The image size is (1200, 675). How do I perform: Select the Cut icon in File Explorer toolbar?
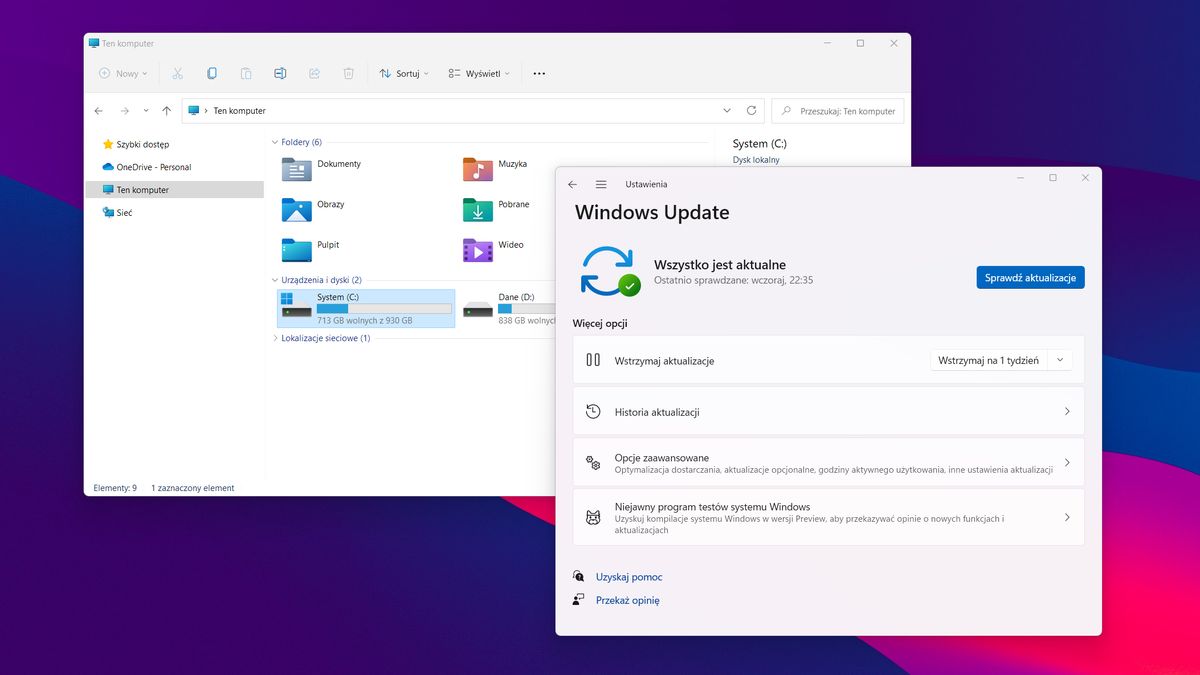pyautogui.click(x=178, y=73)
